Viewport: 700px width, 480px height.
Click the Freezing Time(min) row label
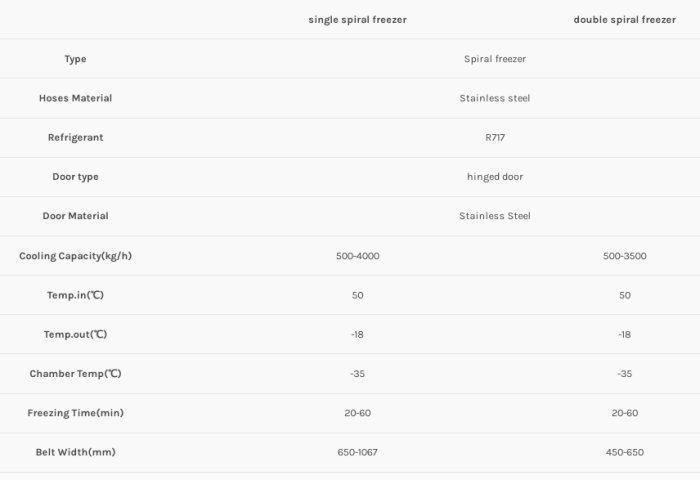(x=75, y=413)
